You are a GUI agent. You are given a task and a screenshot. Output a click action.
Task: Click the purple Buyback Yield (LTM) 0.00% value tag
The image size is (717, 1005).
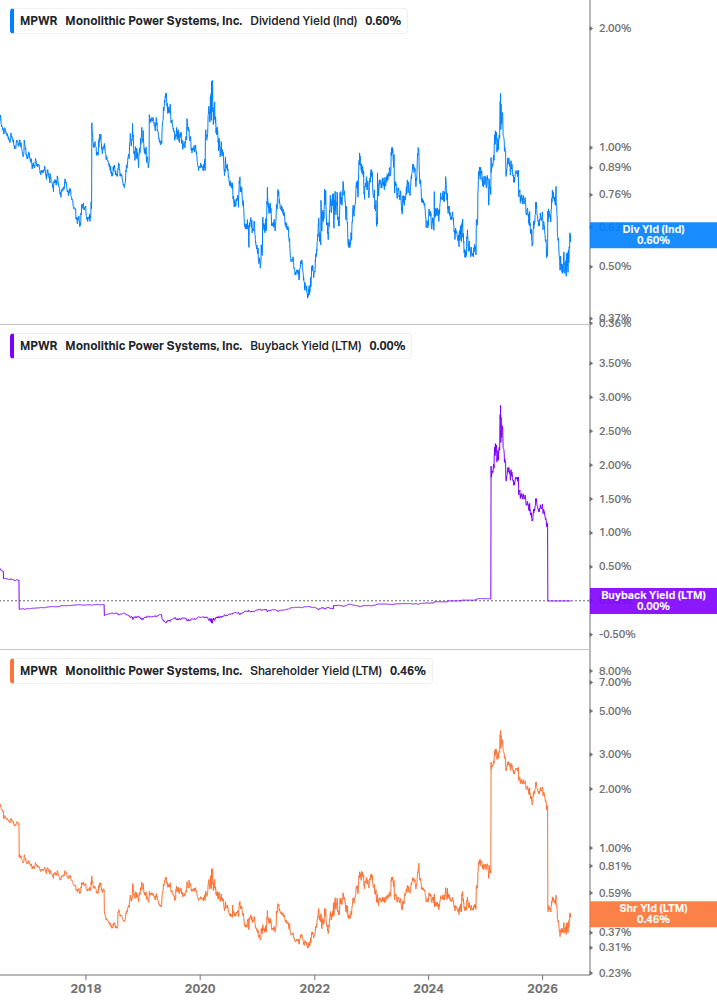pyautogui.click(x=653, y=601)
